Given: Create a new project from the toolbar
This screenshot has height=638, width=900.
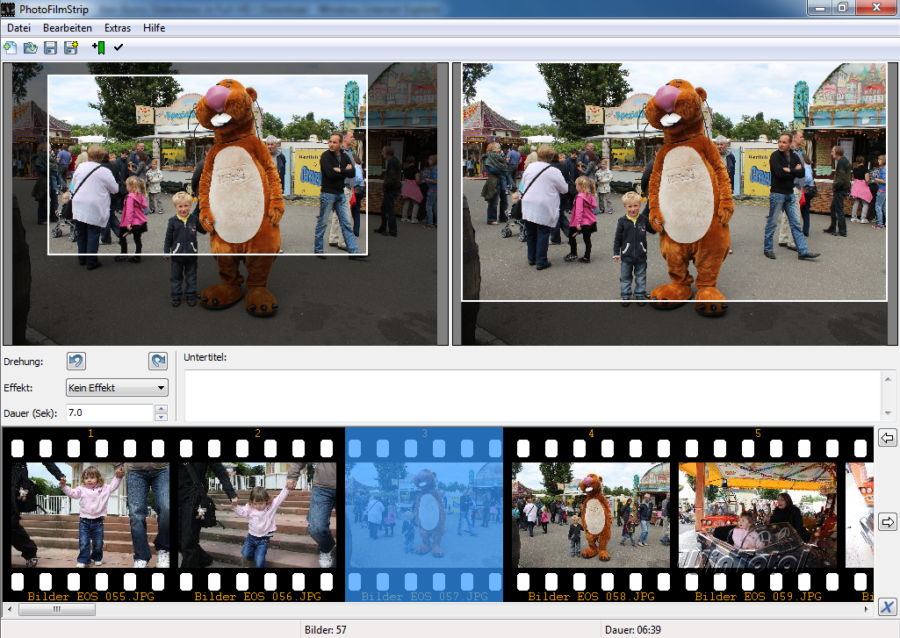Looking at the screenshot, I should click(11, 47).
